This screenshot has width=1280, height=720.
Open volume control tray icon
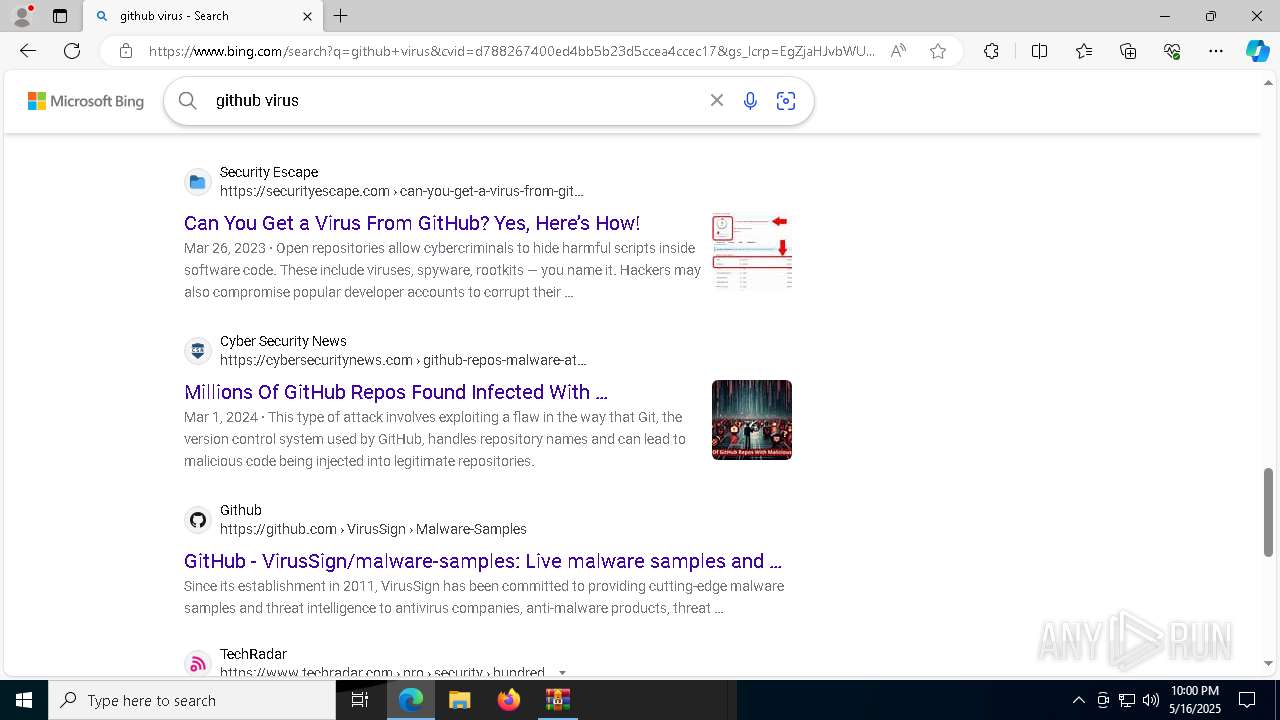[x=1151, y=700]
